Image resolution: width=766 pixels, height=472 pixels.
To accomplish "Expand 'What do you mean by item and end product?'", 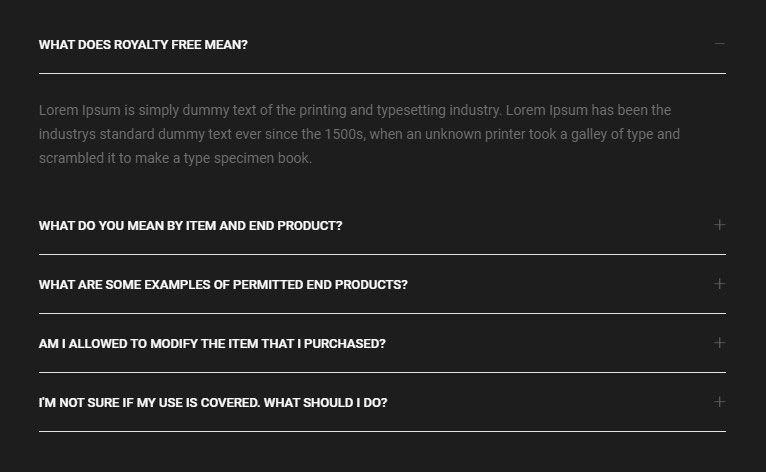I will 190,226.
